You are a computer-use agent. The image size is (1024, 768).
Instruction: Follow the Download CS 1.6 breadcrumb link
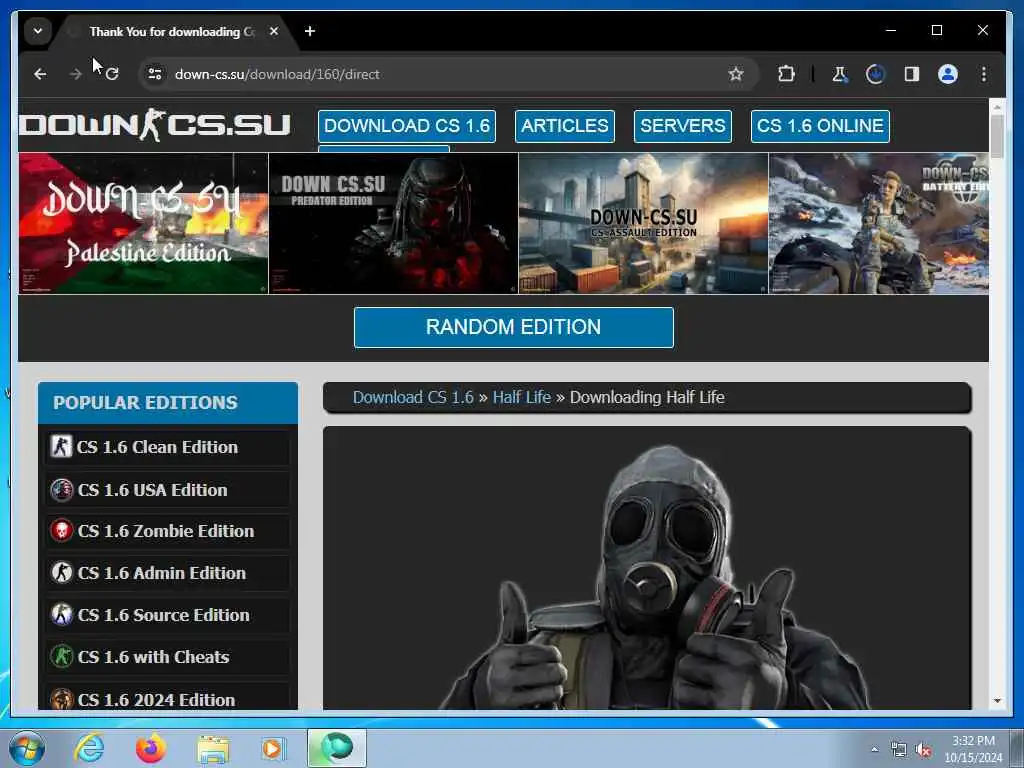tap(413, 397)
